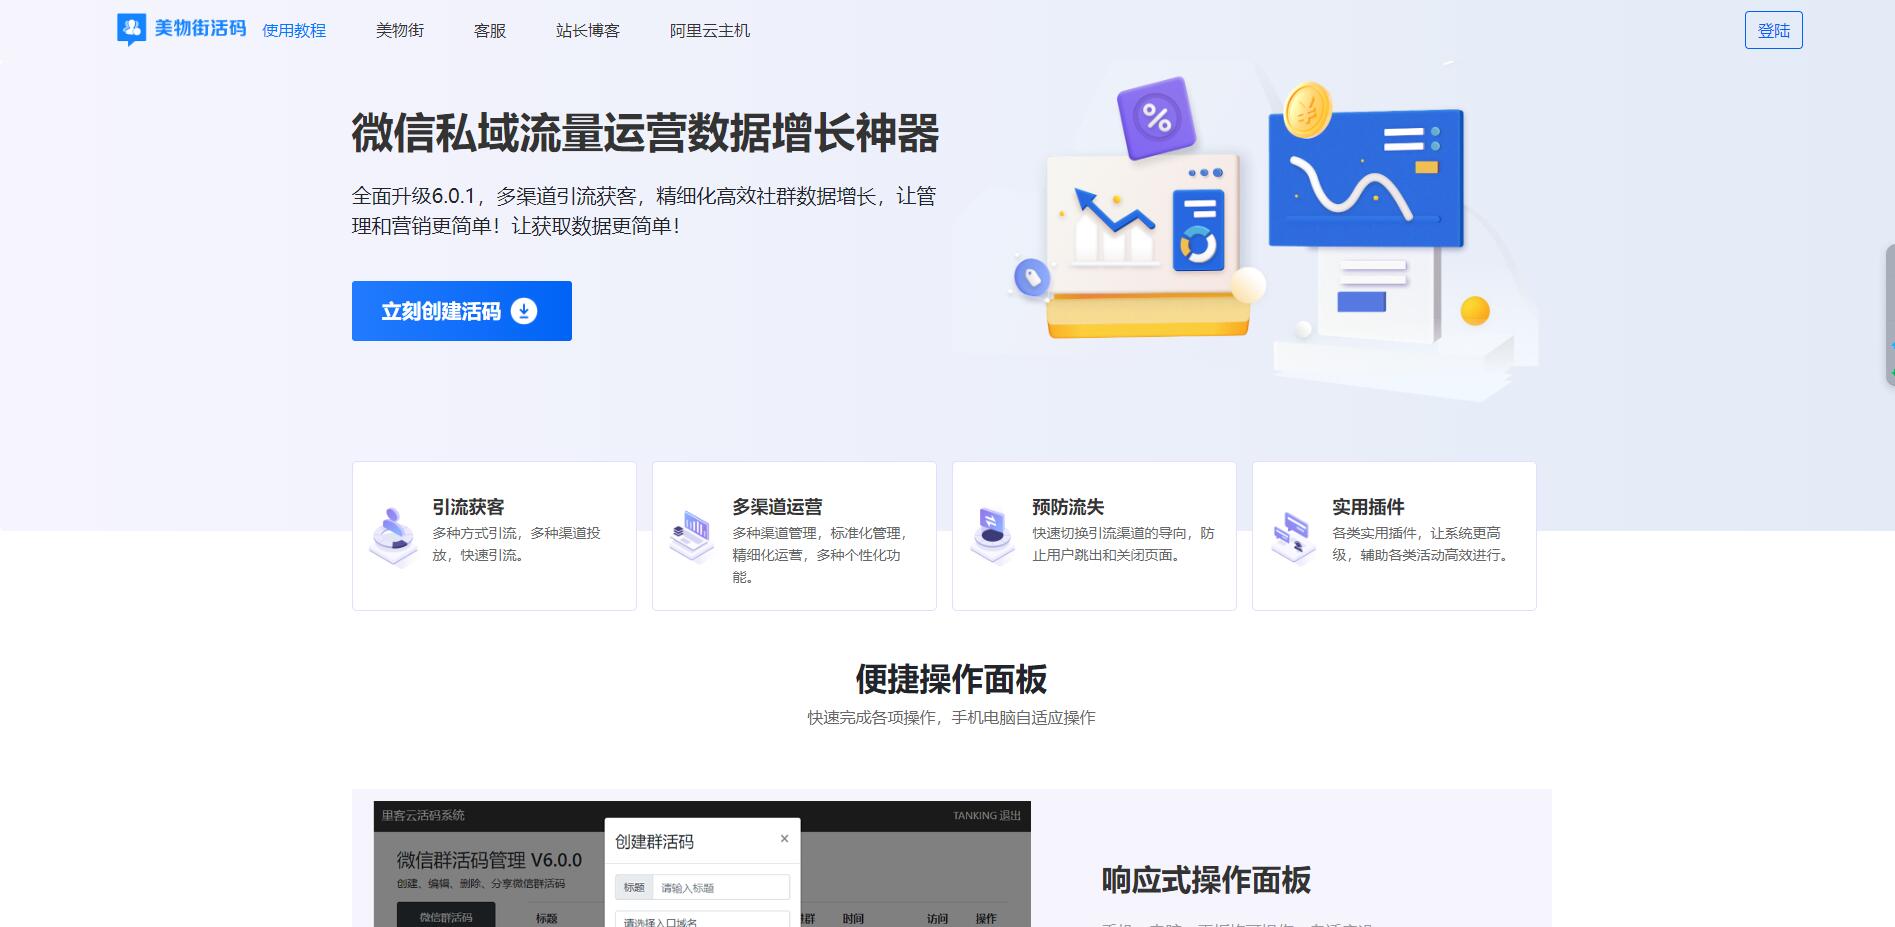Select the 多渠道运营 card title
The width and height of the screenshot is (1895, 927).
click(x=777, y=507)
